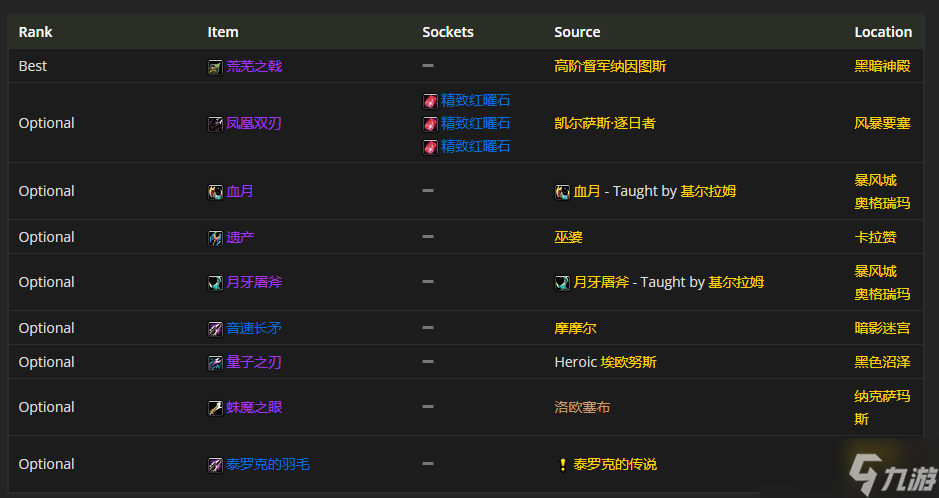Image resolution: width=939 pixels, height=498 pixels.
Task: Open the 蛛魔之眼 item link
Action: coord(254,407)
